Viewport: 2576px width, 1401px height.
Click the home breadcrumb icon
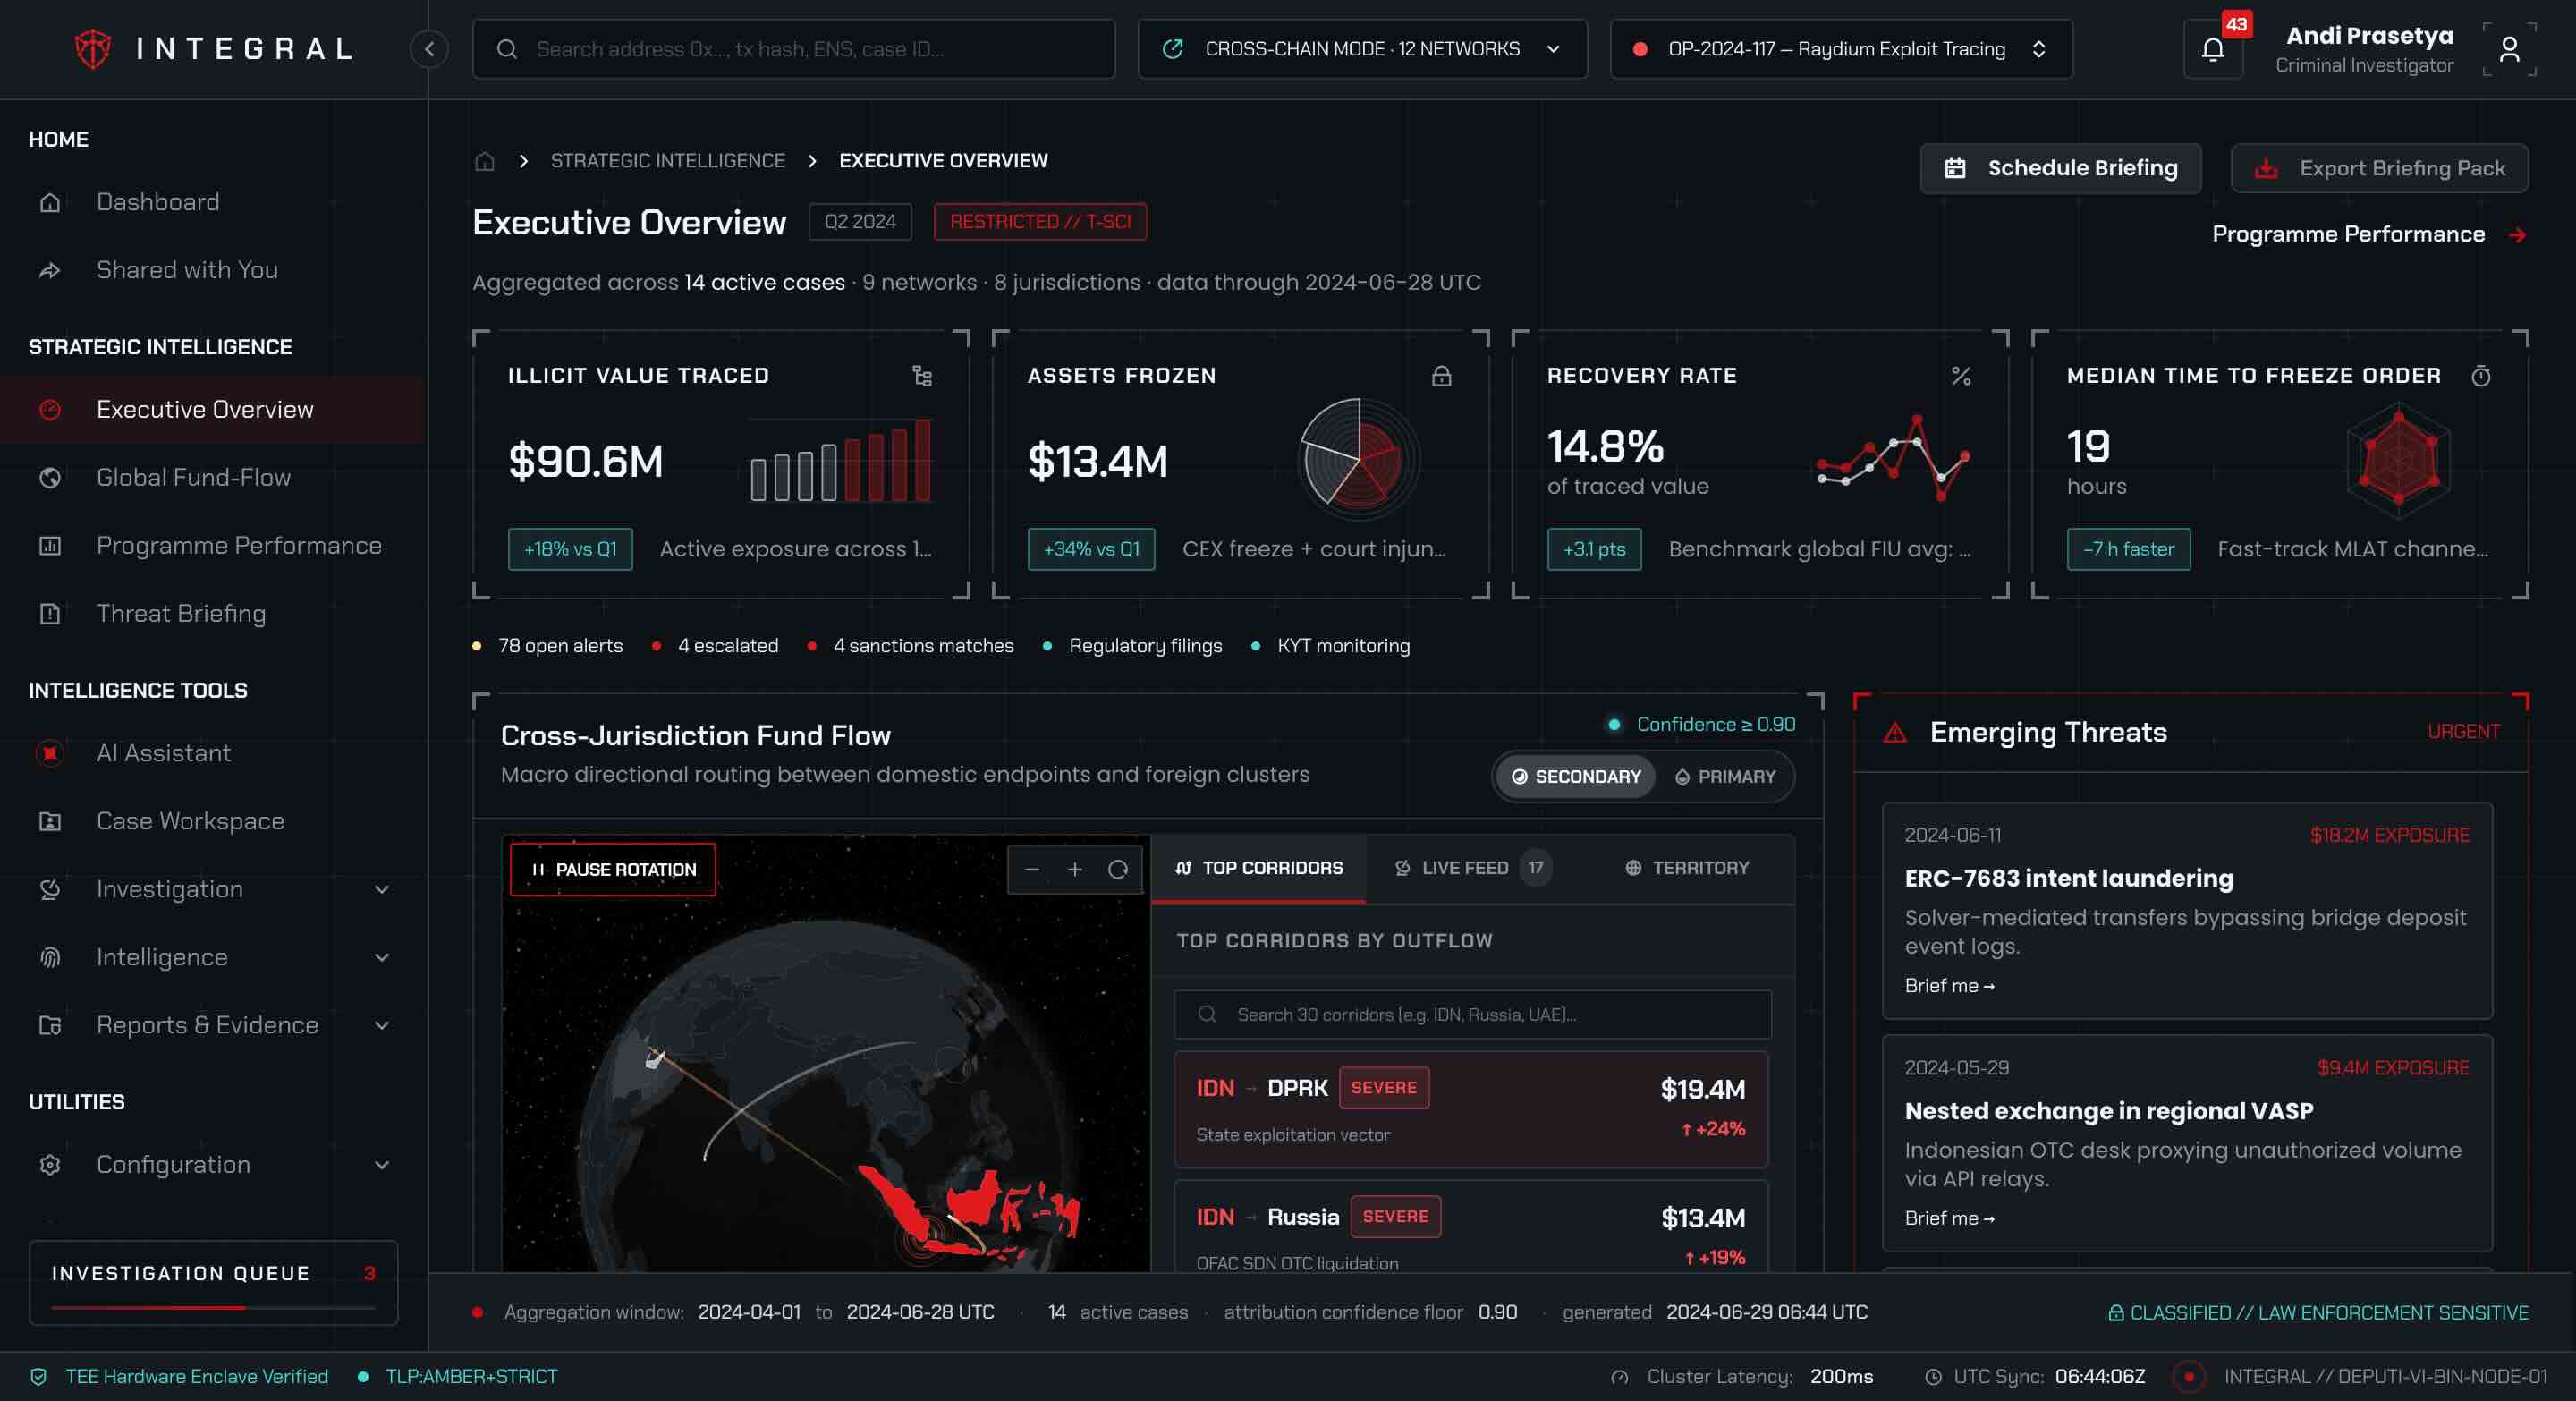coord(485,161)
